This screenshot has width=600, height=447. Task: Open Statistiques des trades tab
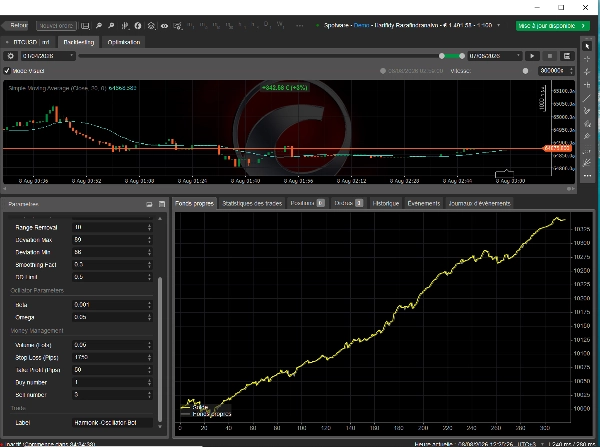pyautogui.click(x=252, y=203)
